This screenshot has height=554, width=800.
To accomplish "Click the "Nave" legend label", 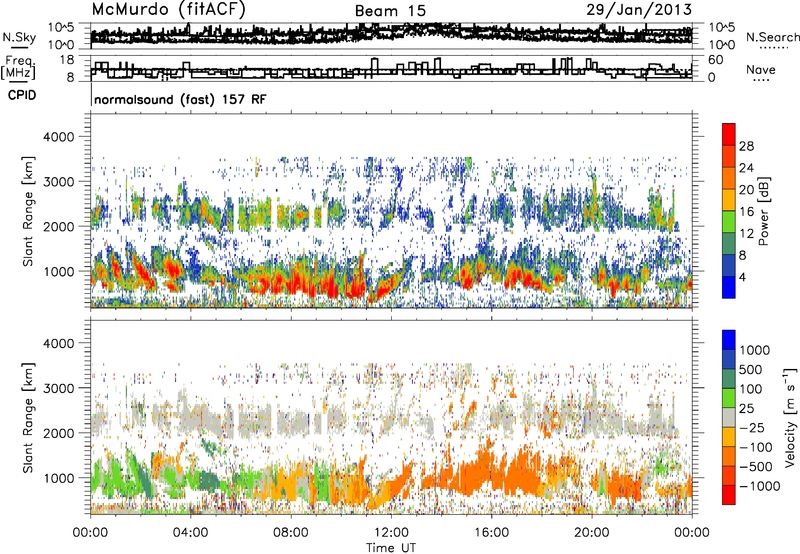I will (x=761, y=70).
